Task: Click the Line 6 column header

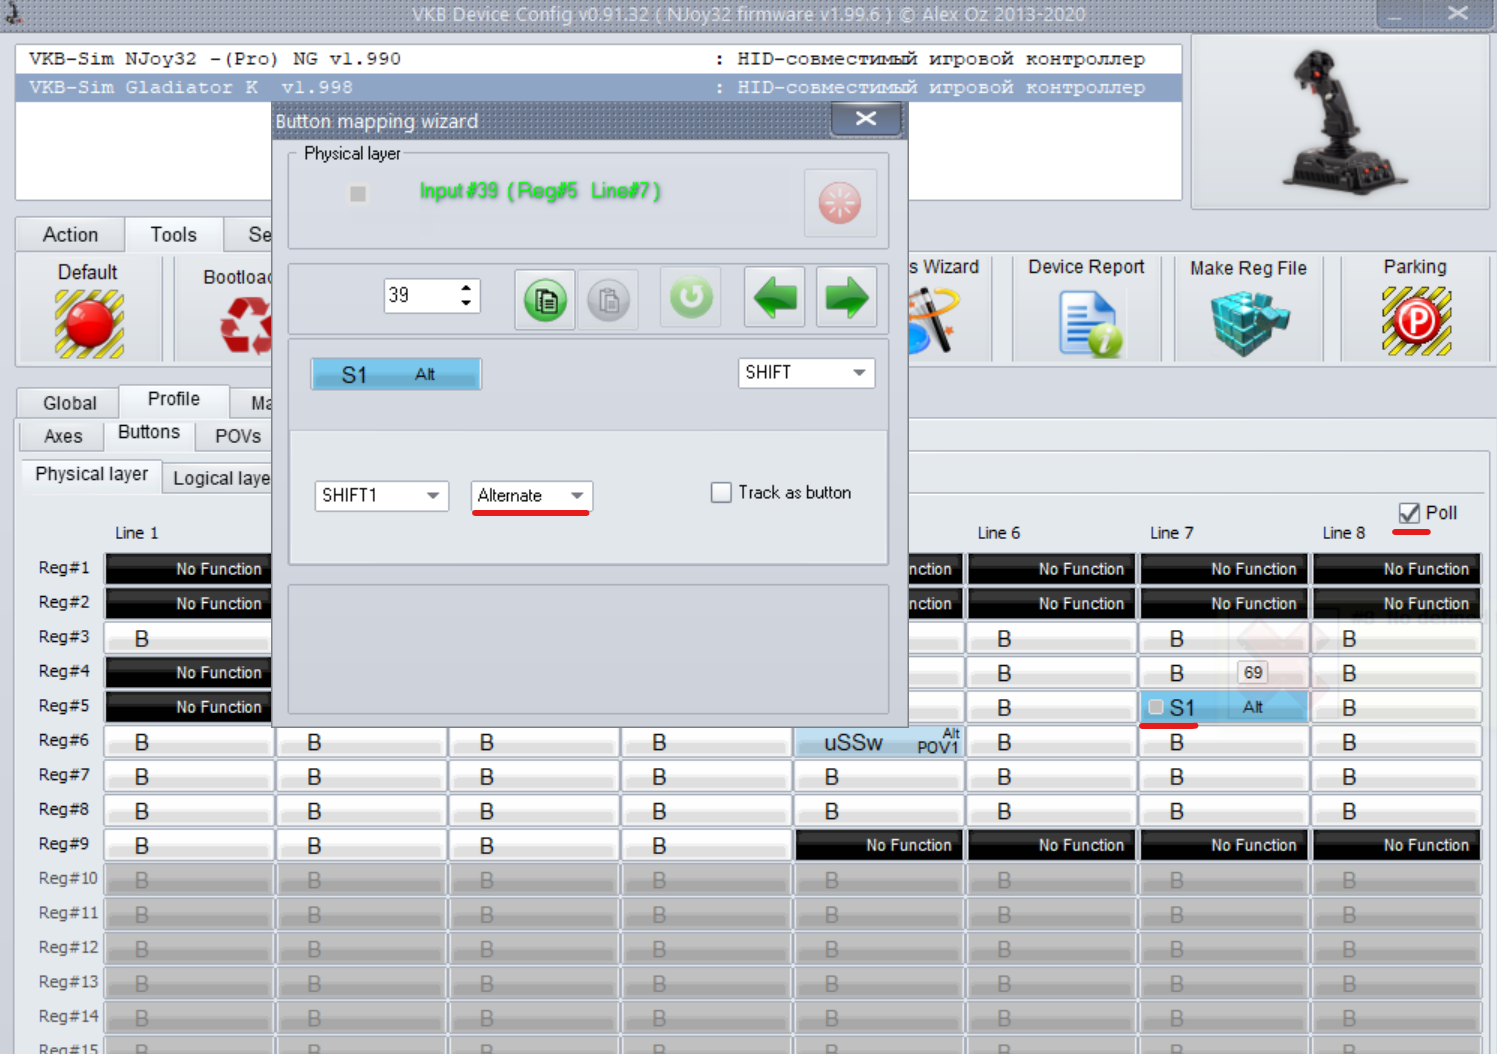Action: point(999,533)
